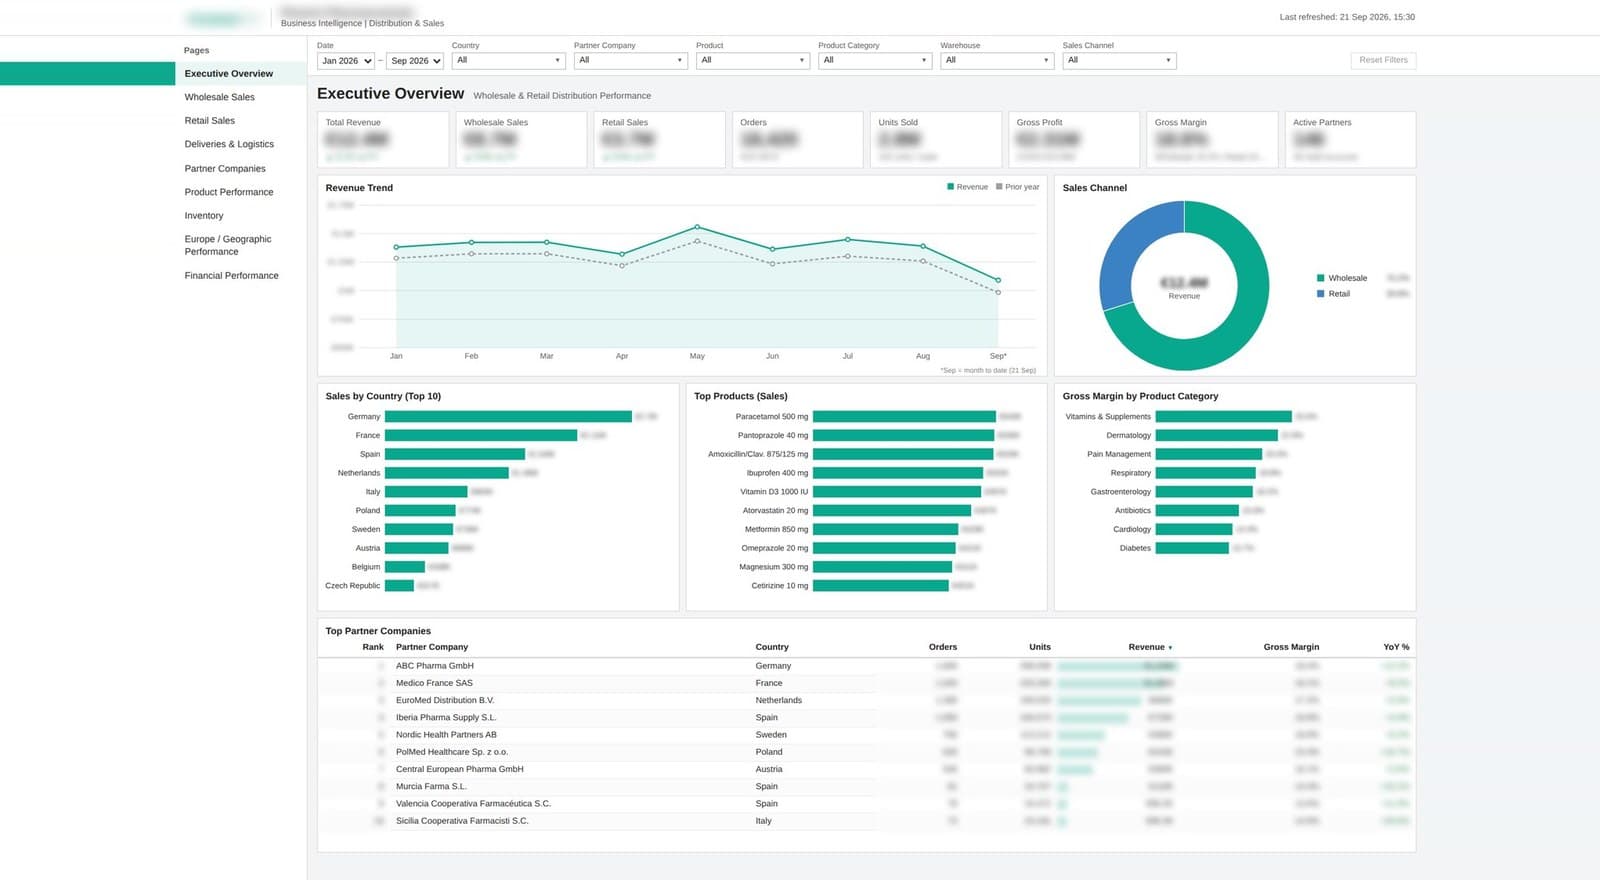Image resolution: width=1600 pixels, height=880 pixels.
Task: Select the Iberia Pharma Supply S.L. row
Action: click(866, 718)
